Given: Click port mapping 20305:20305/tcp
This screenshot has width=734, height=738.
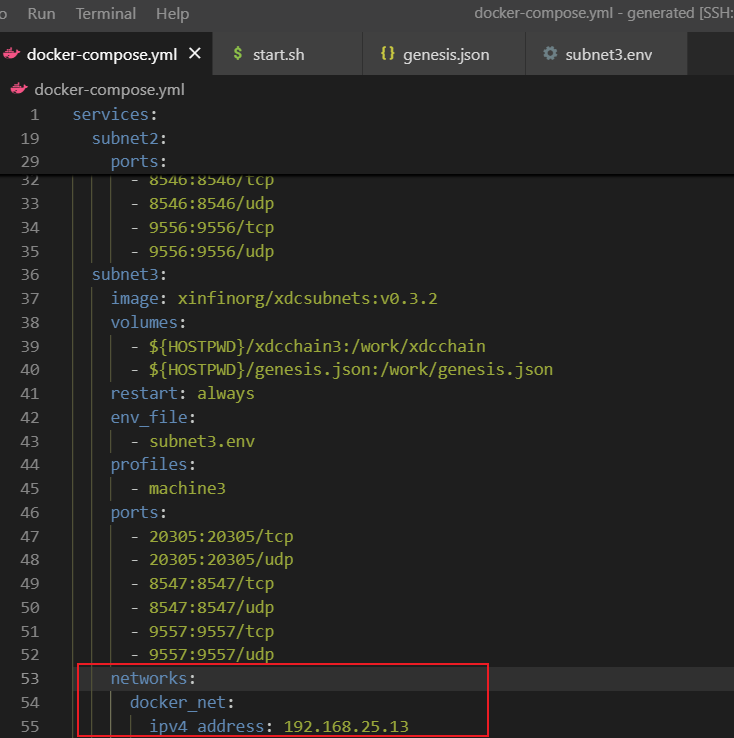Looking at the screenshot, I should (221, 537).
